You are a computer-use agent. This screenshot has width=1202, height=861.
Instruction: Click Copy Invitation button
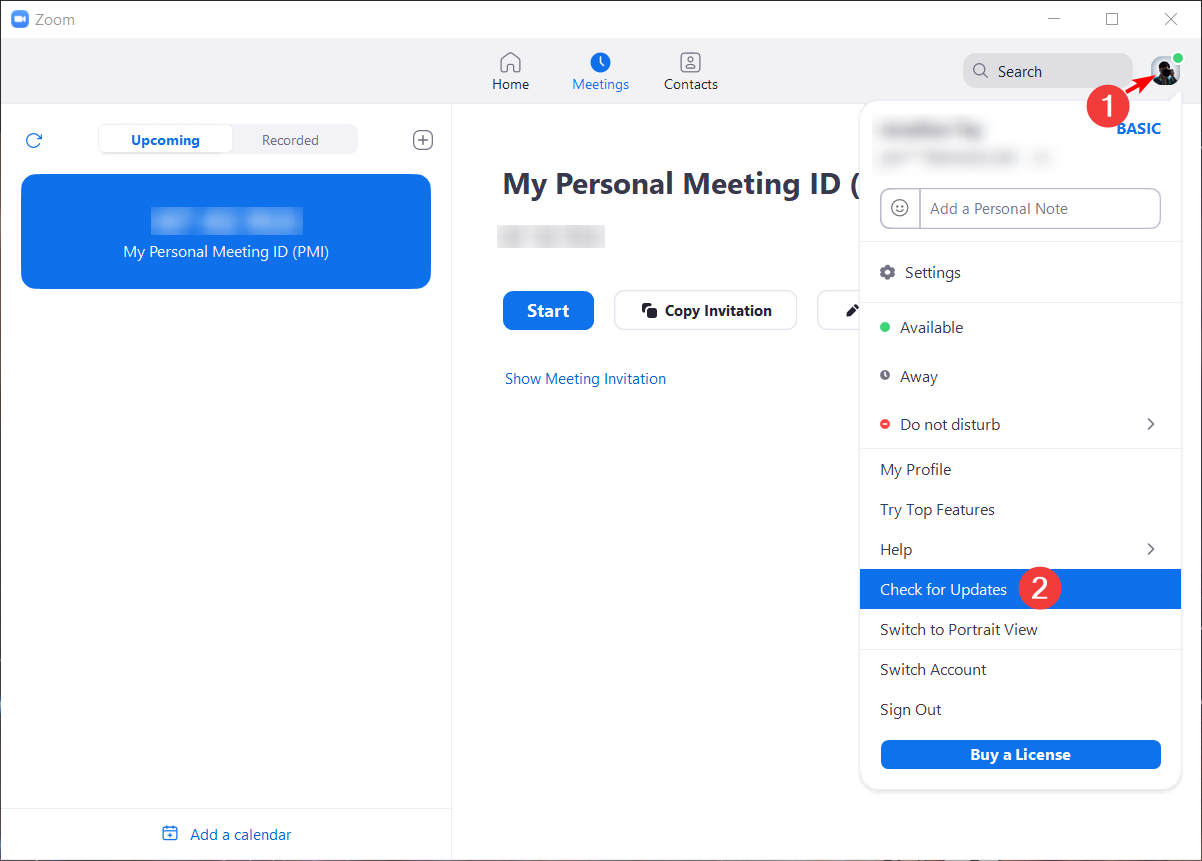705,311
